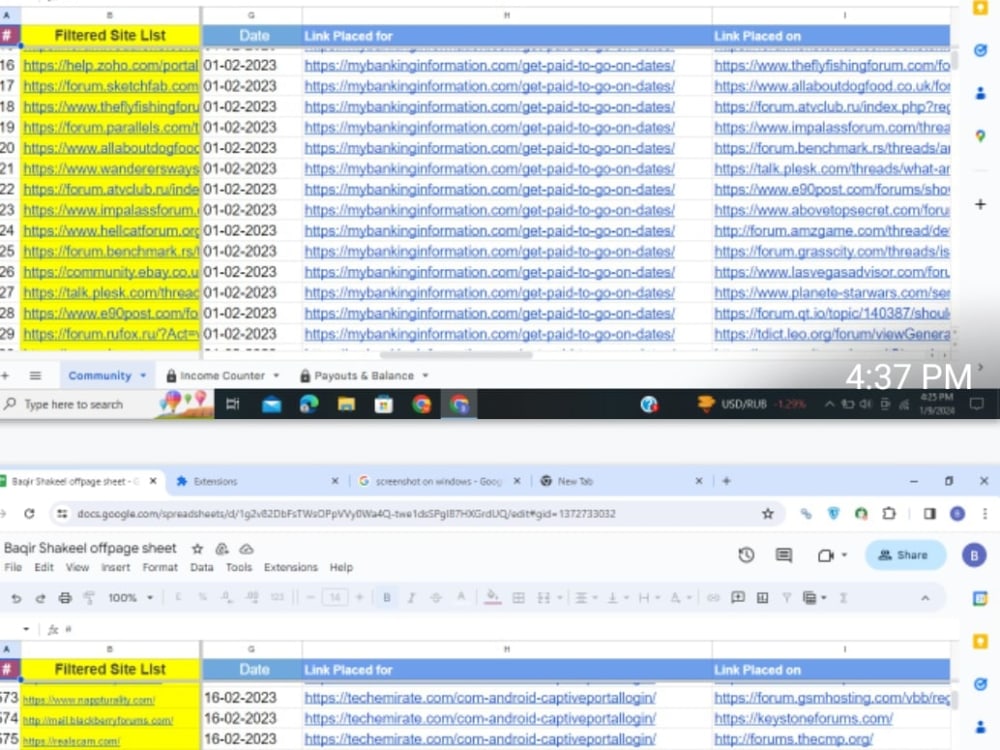Insert a comment from toolbar

pos(738,598)
